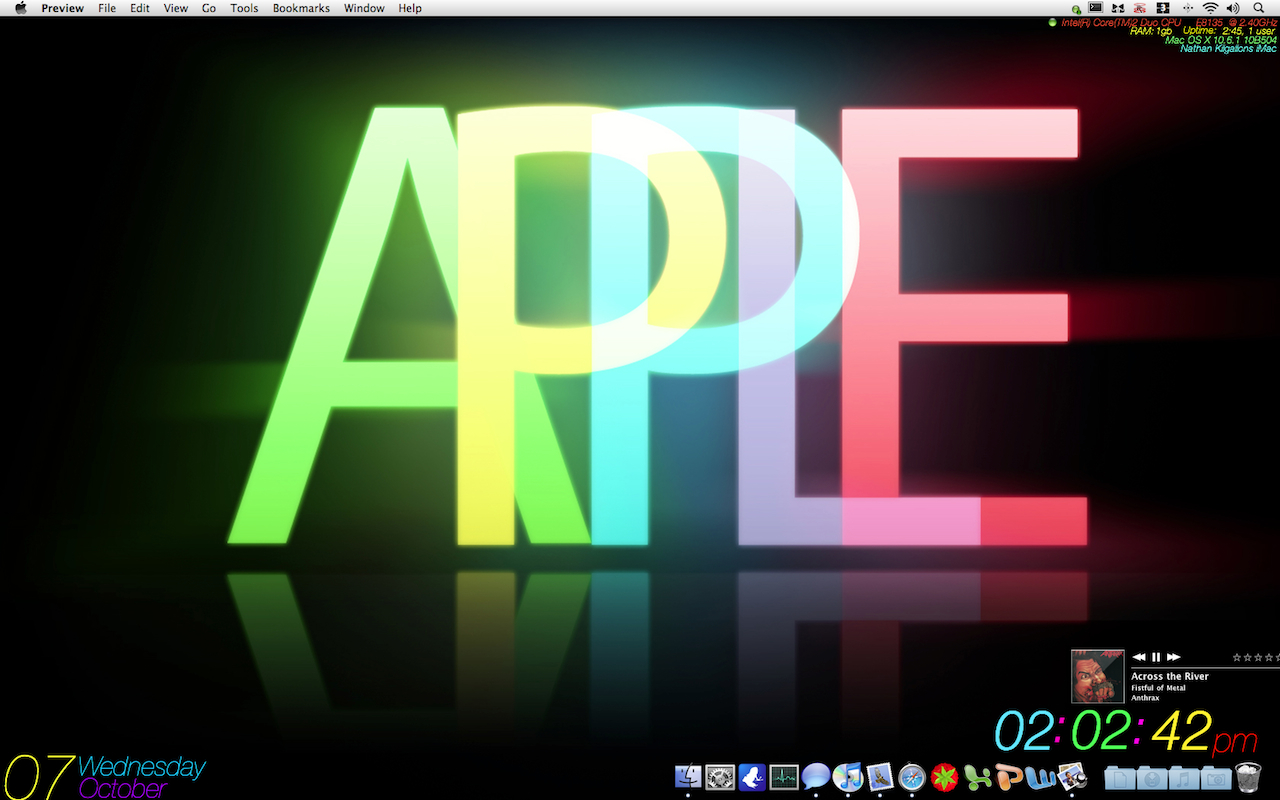Click the Spaces number 3 menu bar icon

click(x=1163, y=8)
